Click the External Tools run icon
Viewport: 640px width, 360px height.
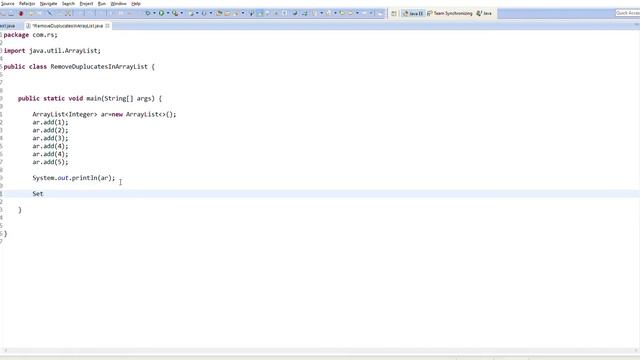[176, 13]
